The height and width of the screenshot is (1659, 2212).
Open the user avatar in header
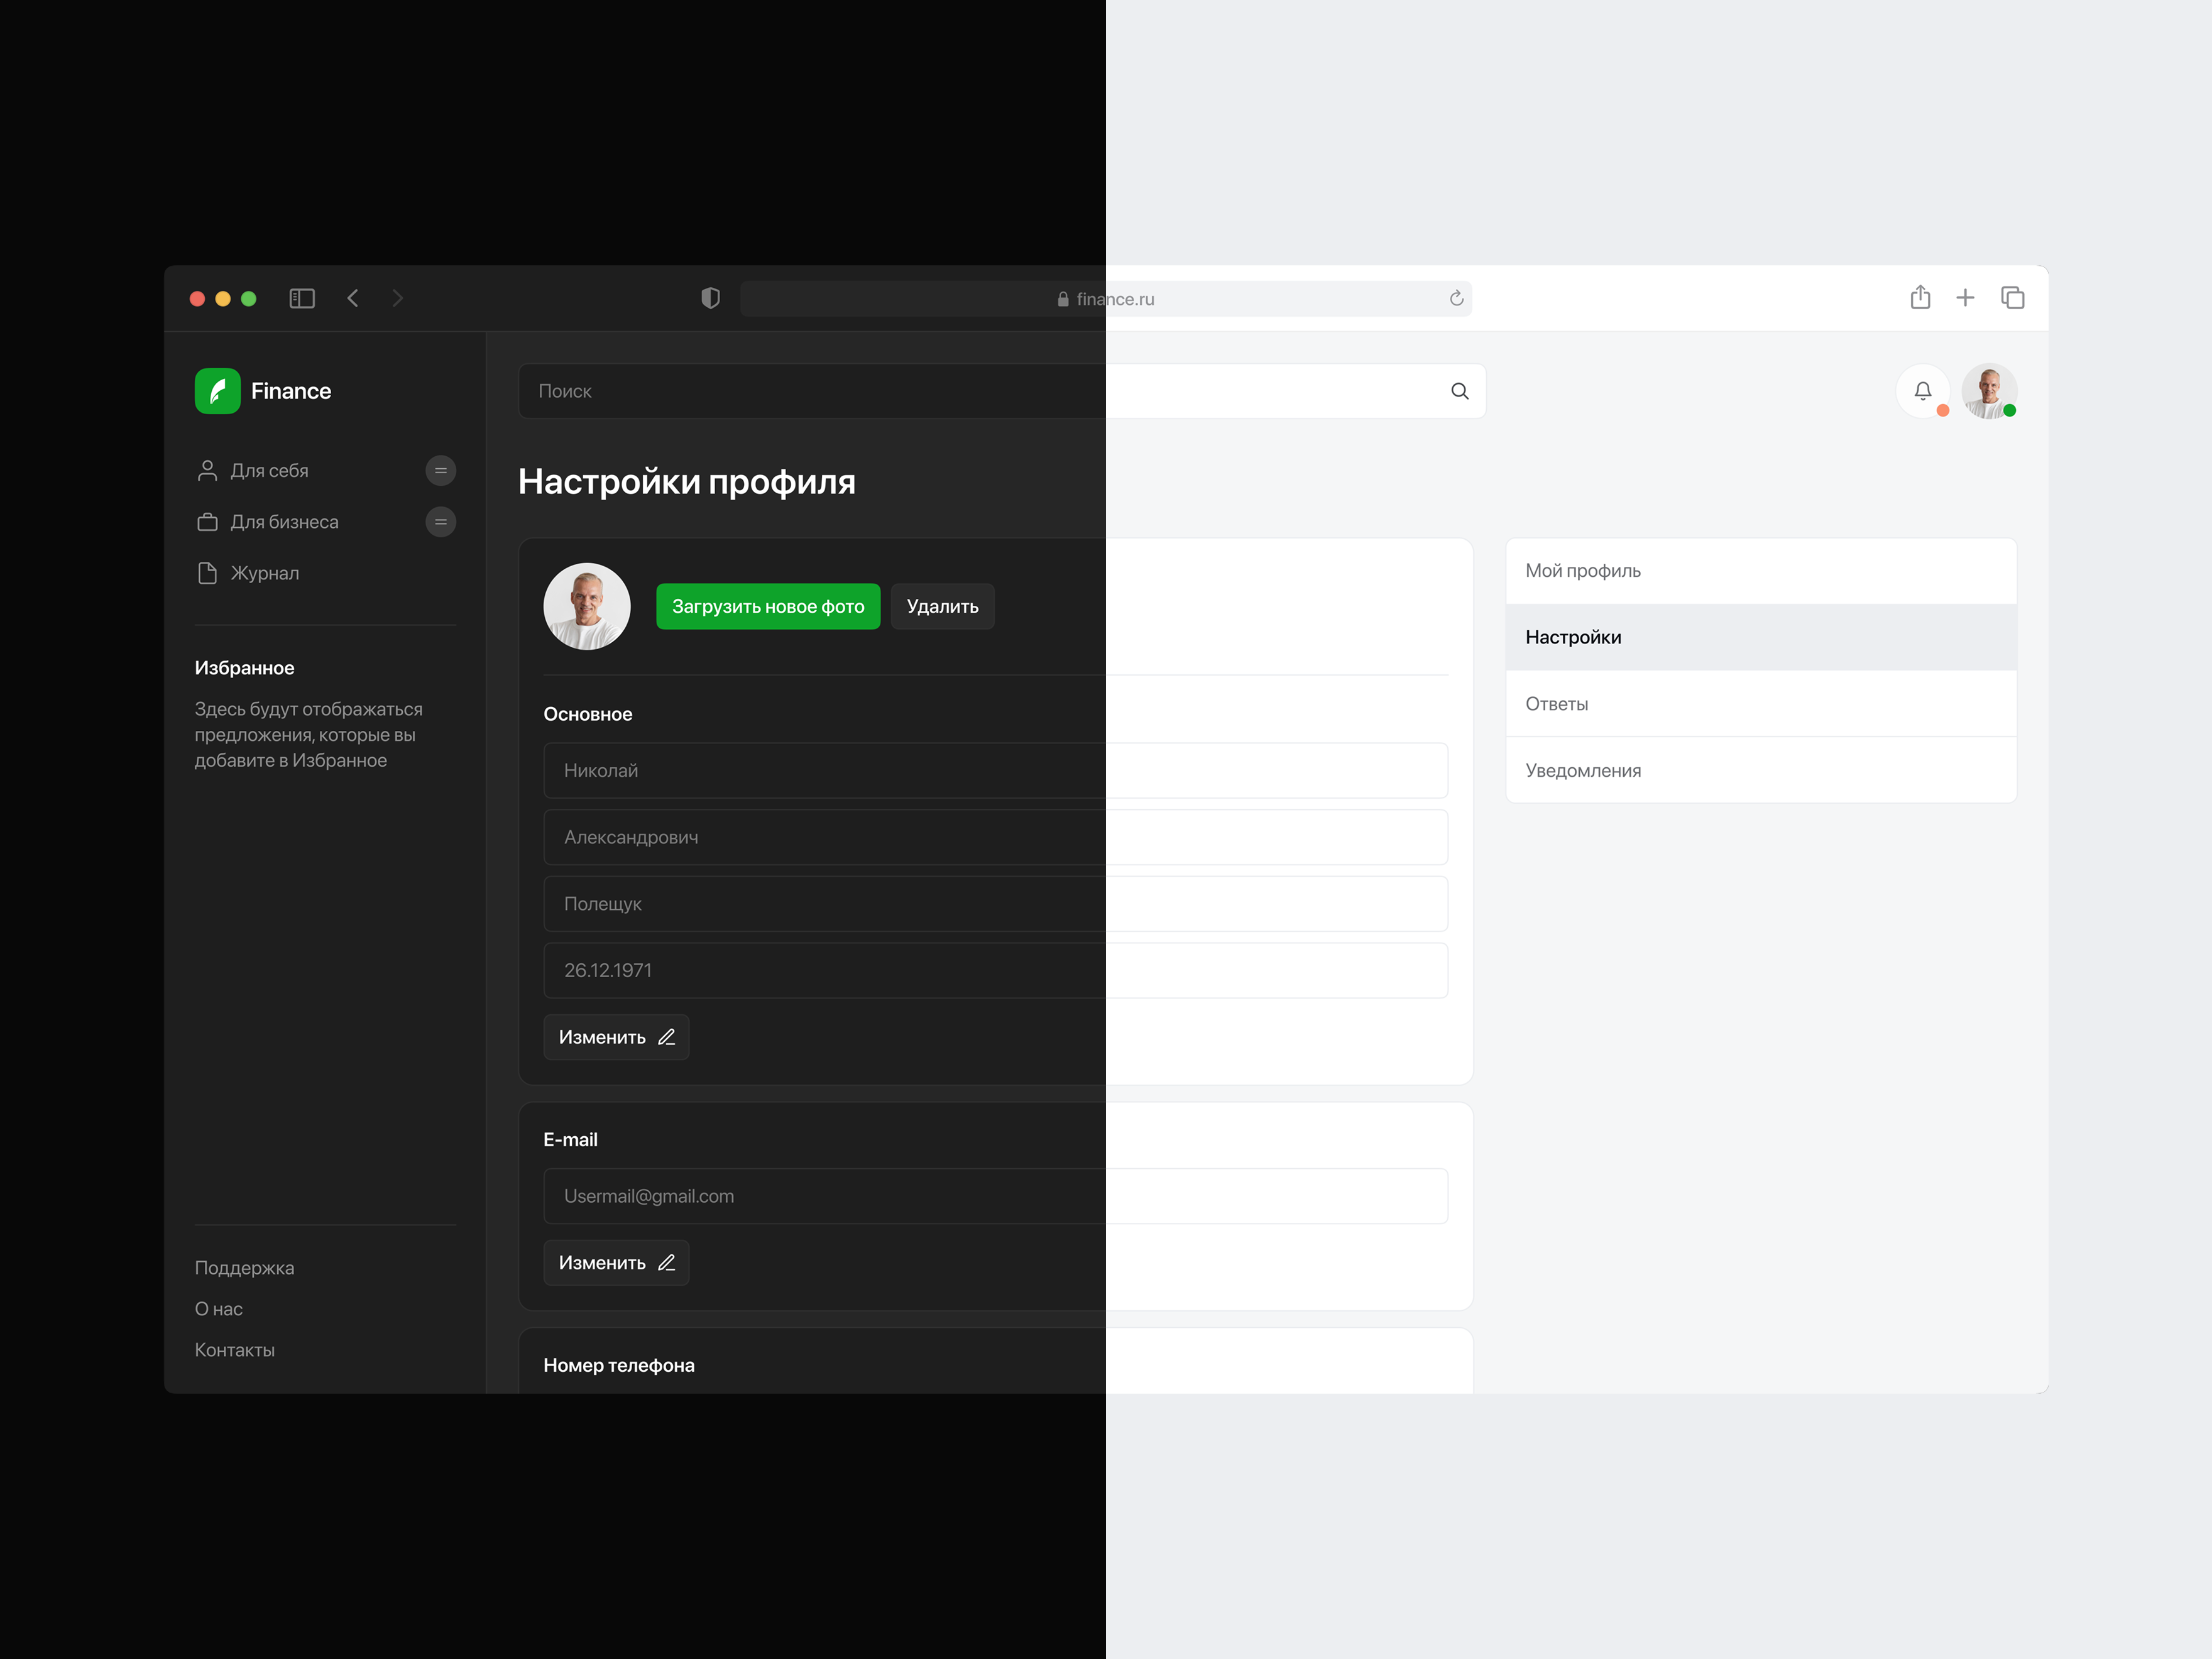[1989, 391]
